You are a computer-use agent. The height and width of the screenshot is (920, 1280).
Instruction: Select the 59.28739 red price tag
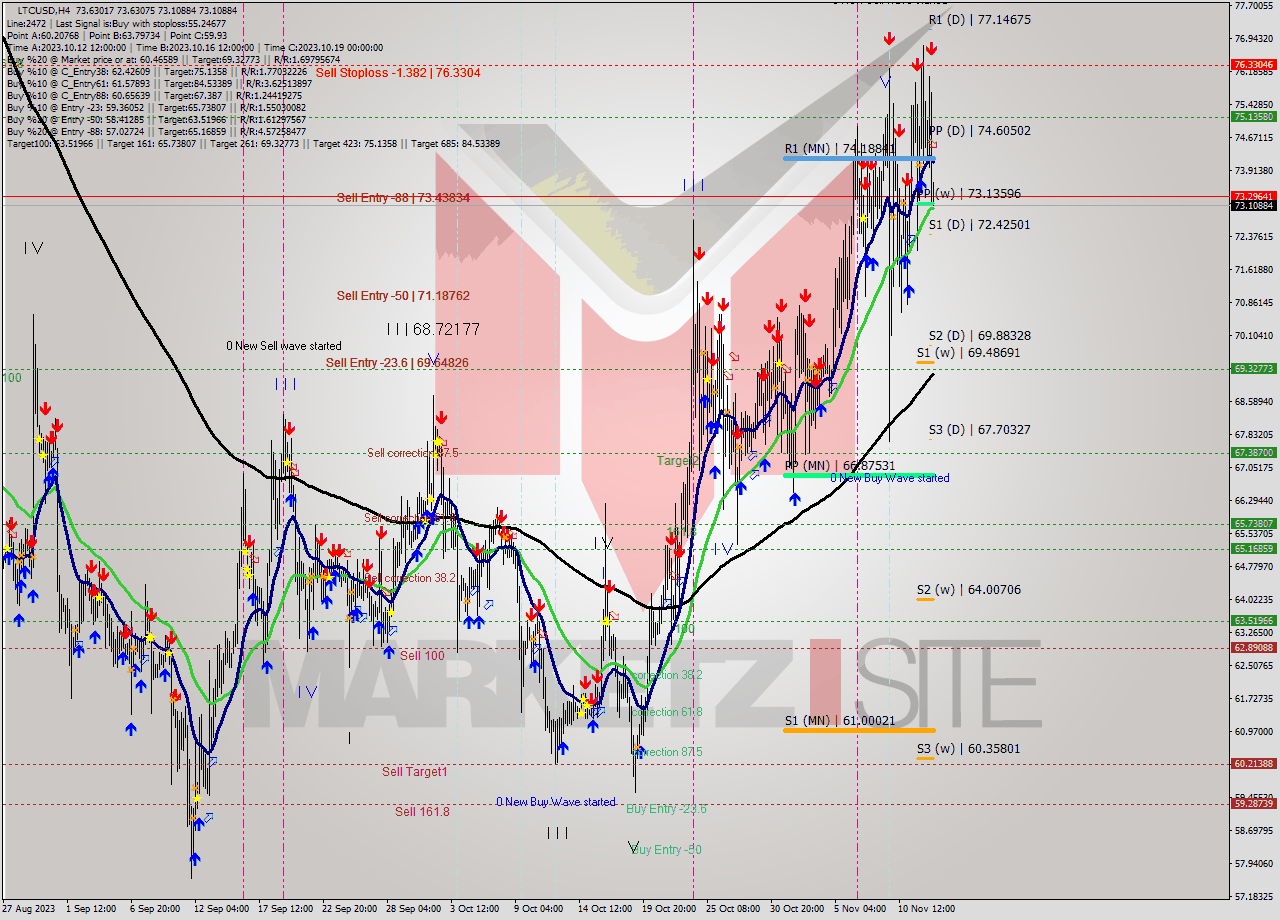click(1253, 803)
